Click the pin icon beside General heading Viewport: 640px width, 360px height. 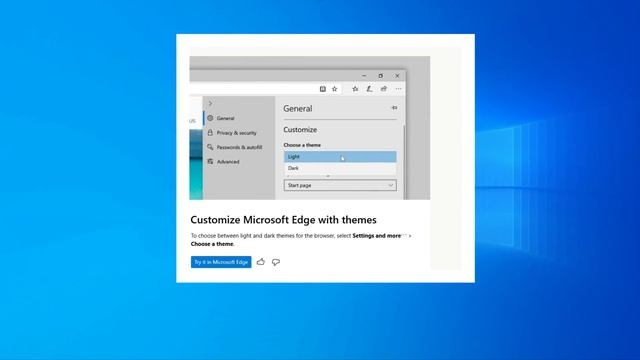(x=394, y=108)
